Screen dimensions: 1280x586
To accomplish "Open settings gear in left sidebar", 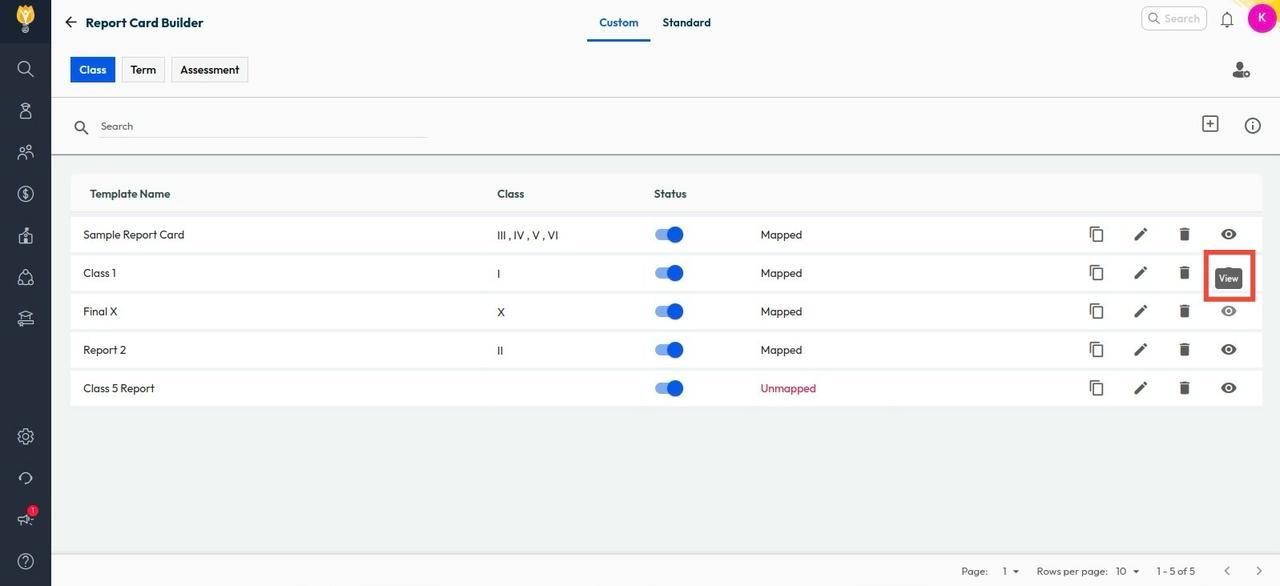I will point(26,437).
